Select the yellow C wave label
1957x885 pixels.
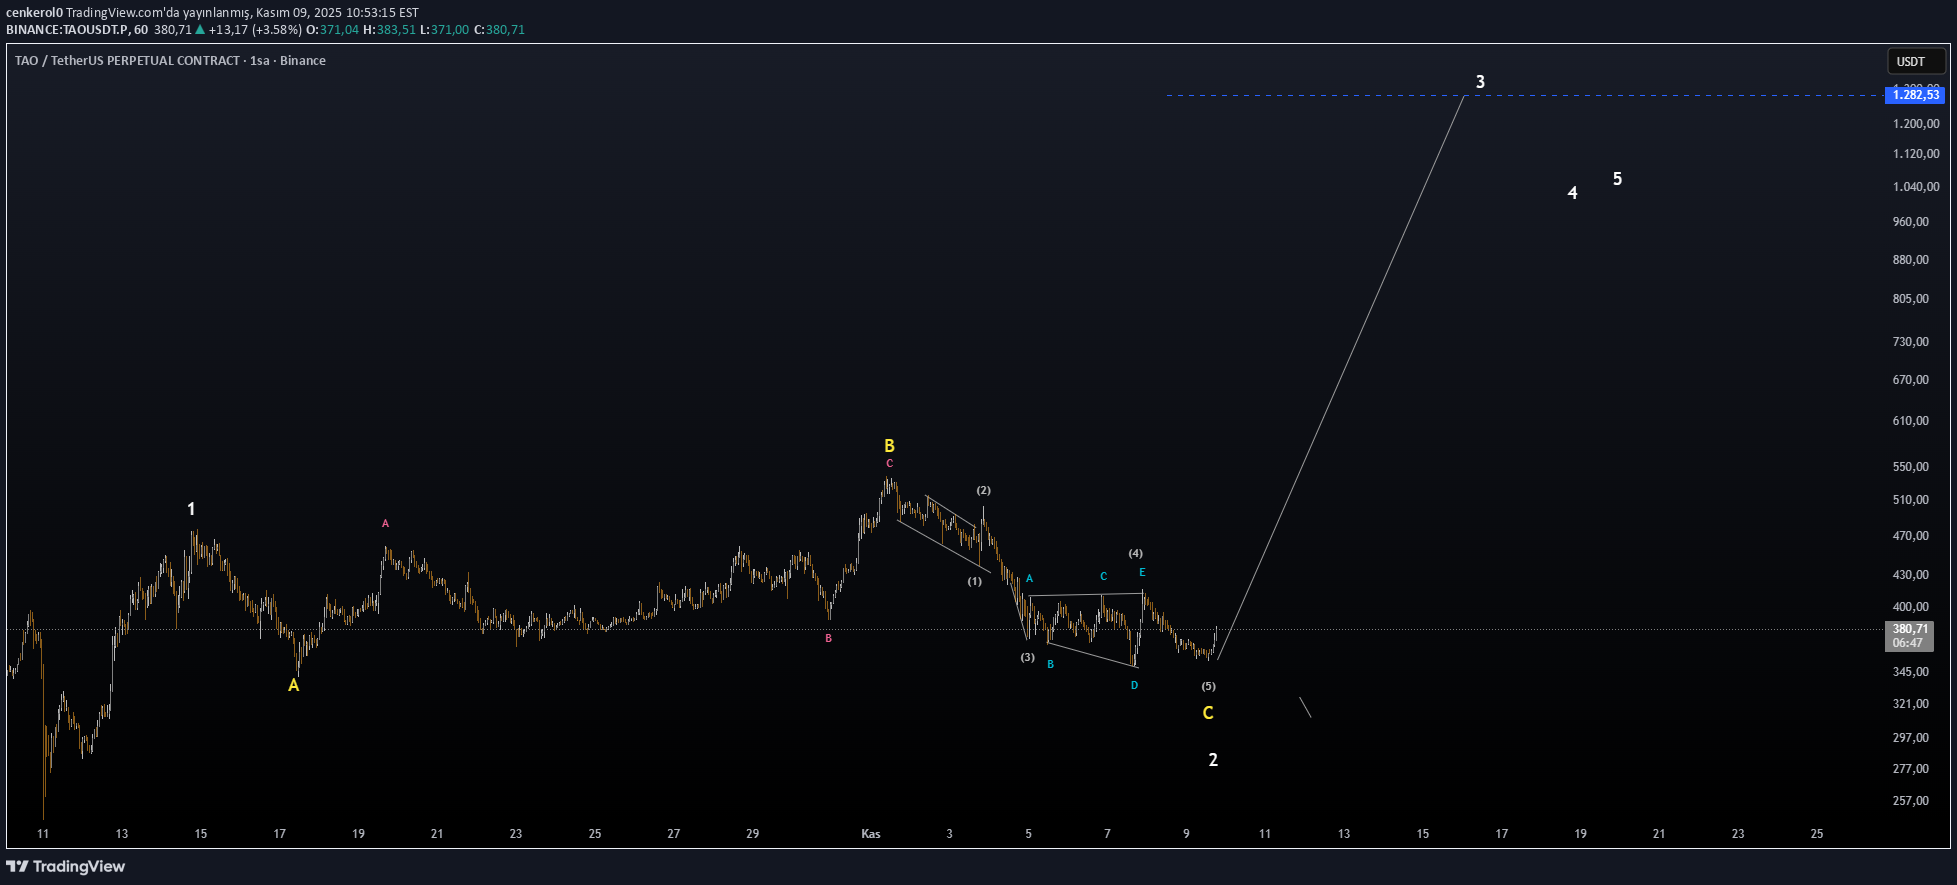pyautogui.click(x=1208, y=713)
